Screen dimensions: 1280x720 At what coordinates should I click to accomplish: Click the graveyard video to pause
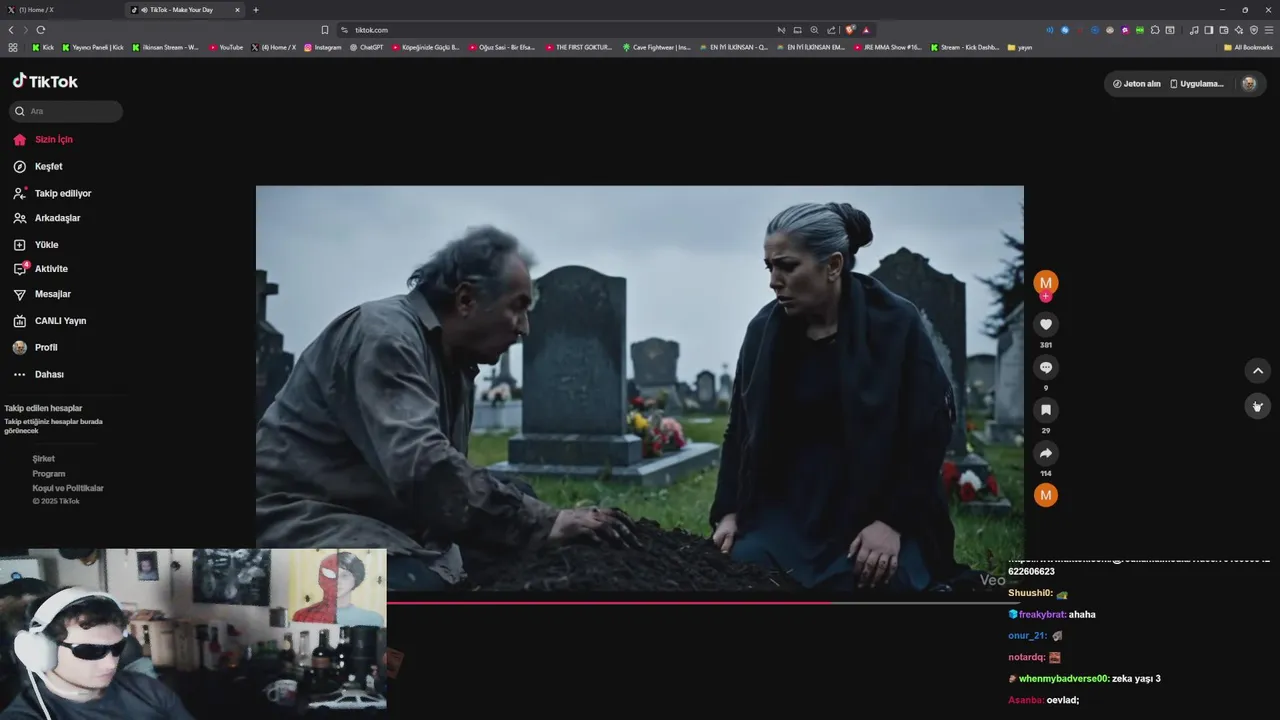pyautogui.click(x=640, y=389)
